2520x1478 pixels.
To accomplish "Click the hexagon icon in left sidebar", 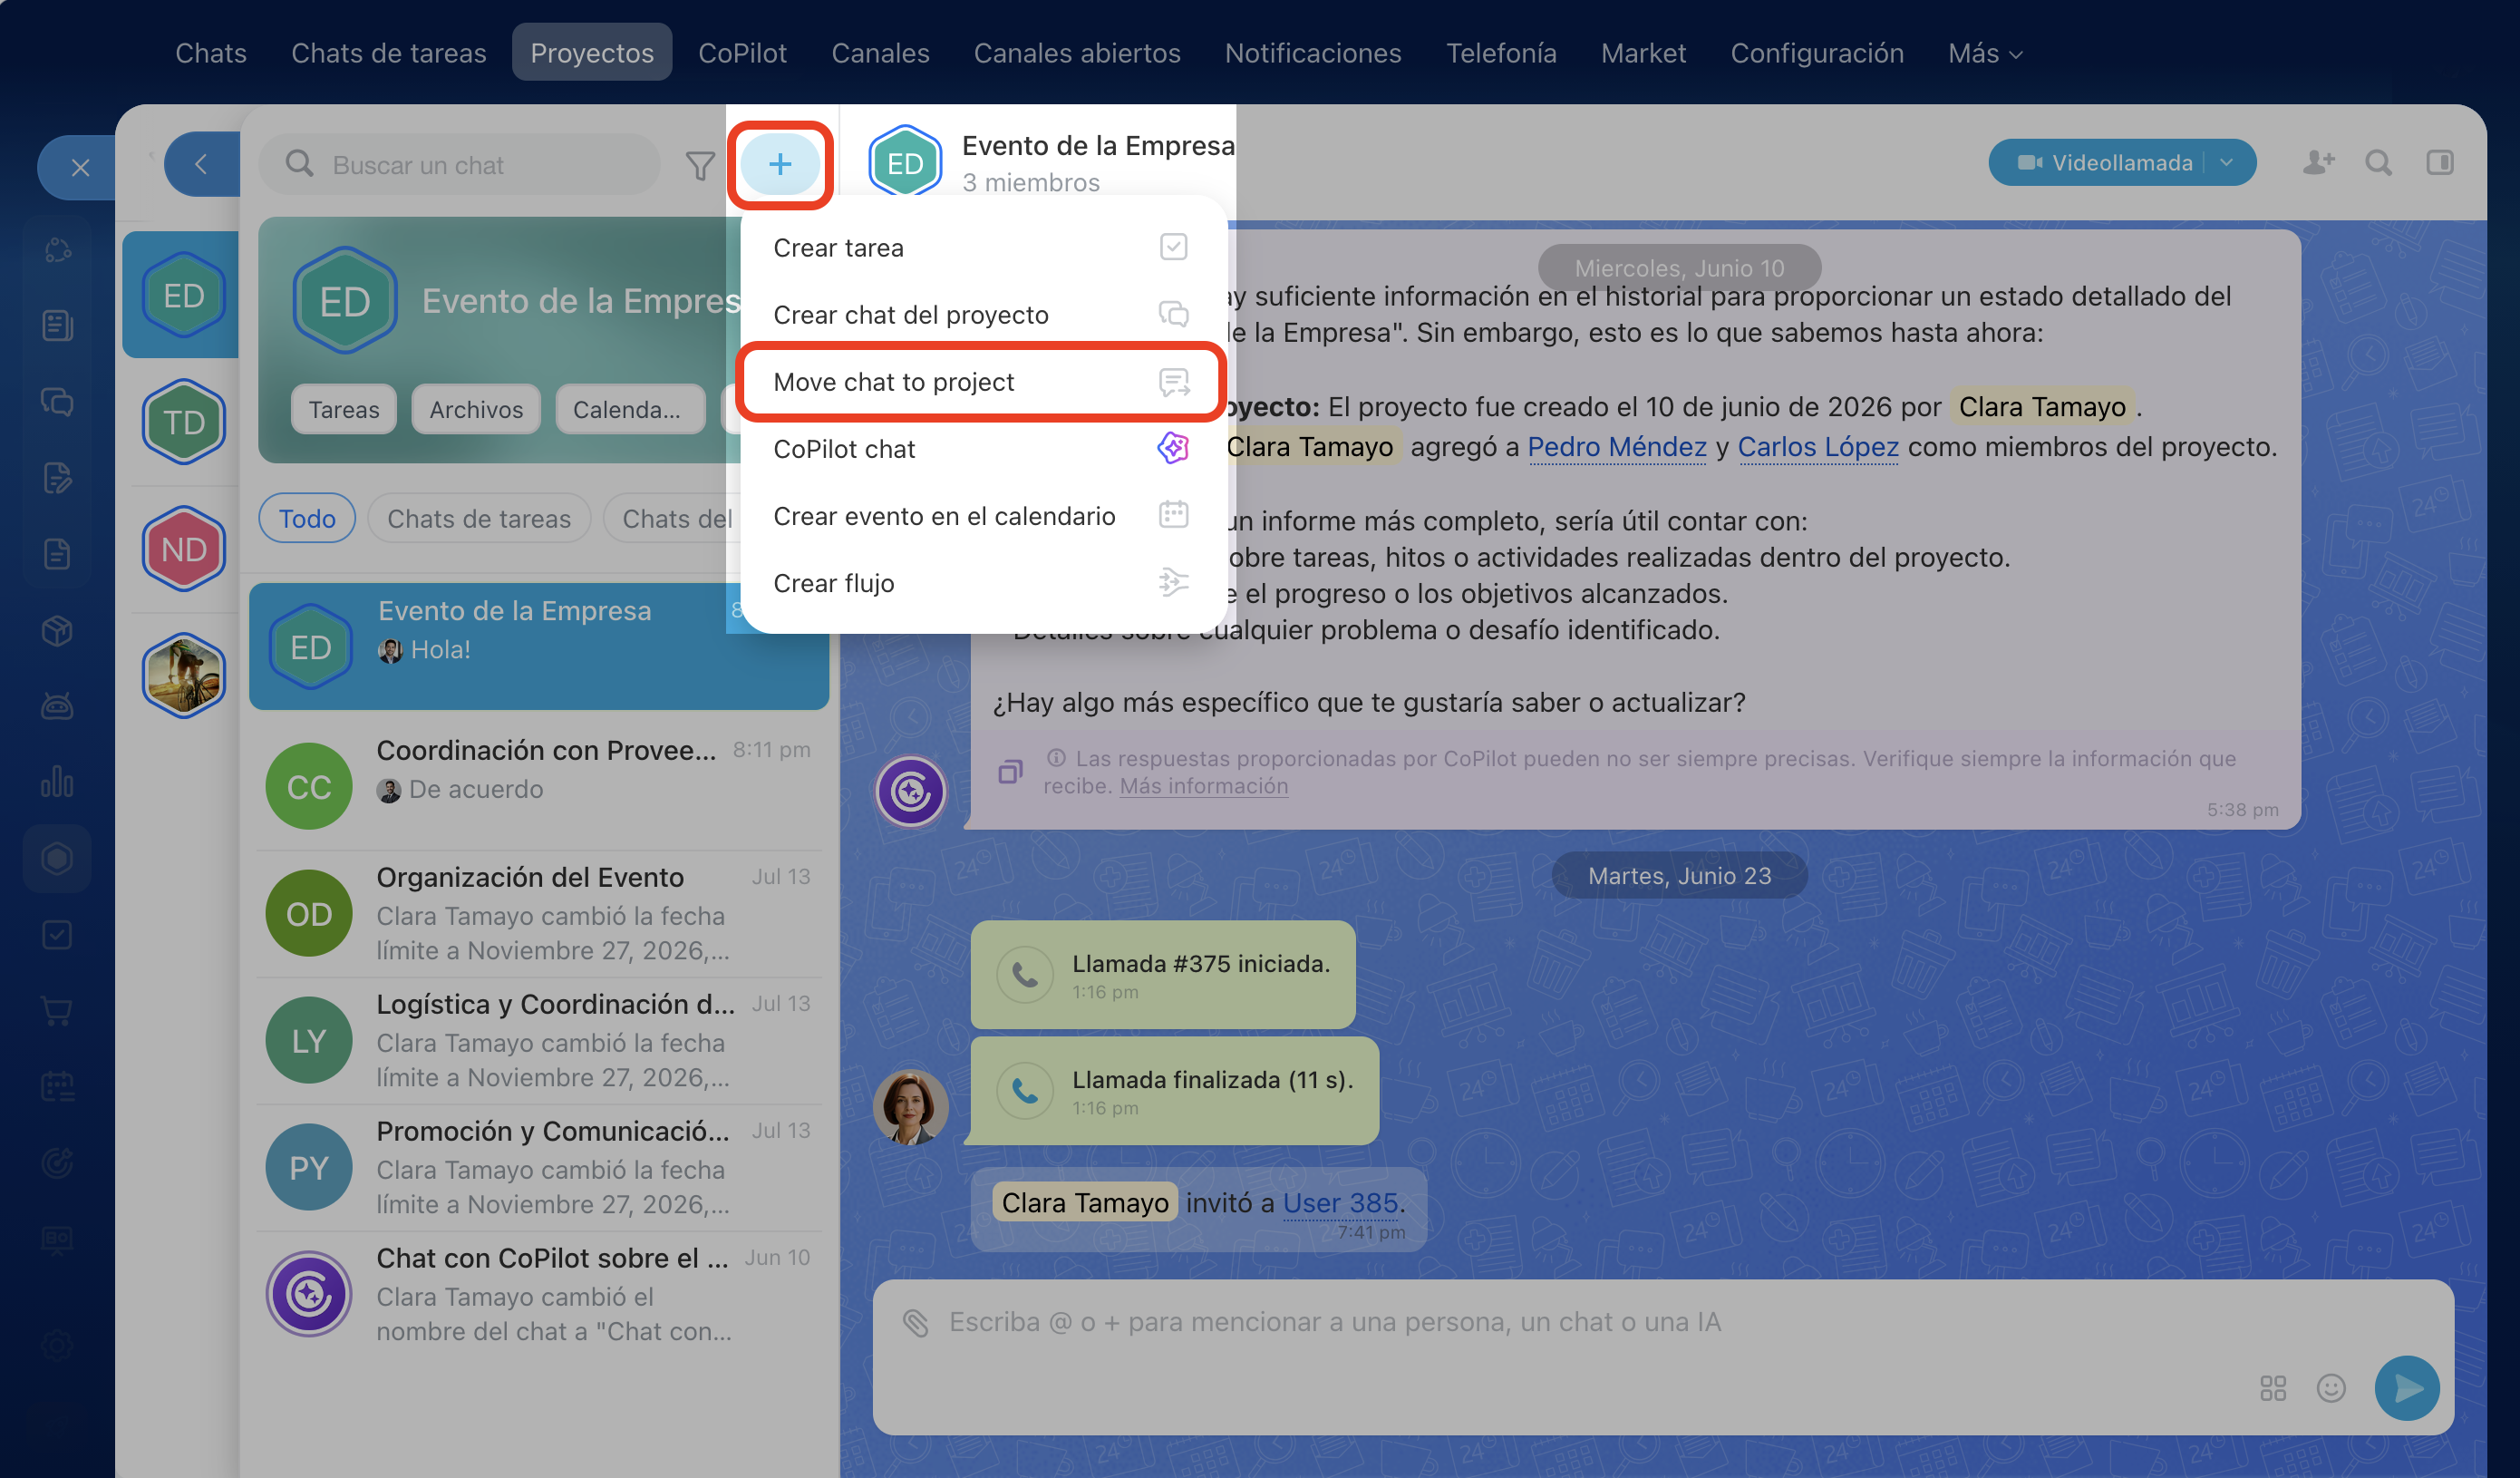I will click(x=57, y=858).
